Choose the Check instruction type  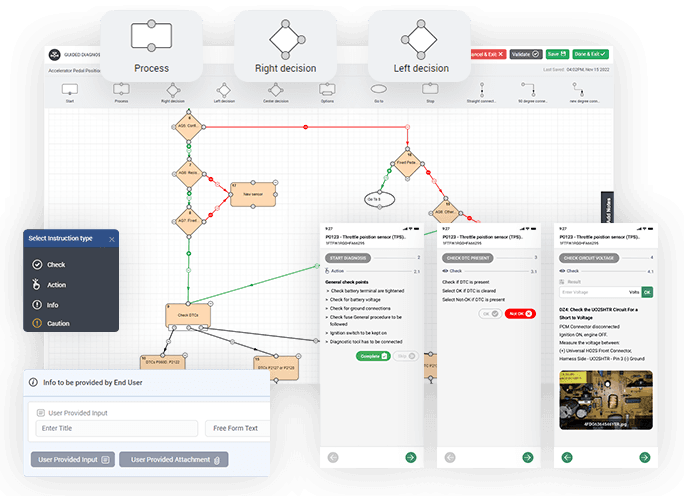[49, 264]
